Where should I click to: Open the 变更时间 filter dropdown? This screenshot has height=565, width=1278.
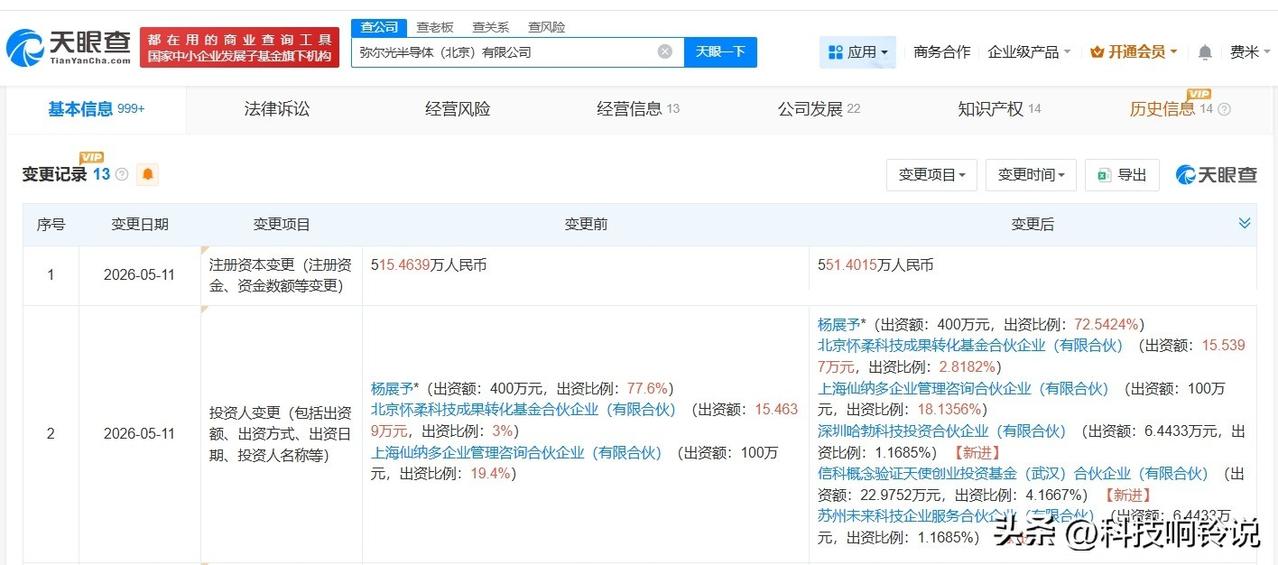coord(1031,175)
